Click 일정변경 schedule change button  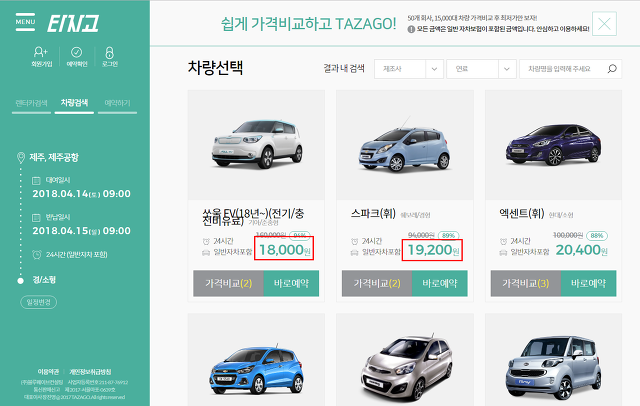click(39, 302)
